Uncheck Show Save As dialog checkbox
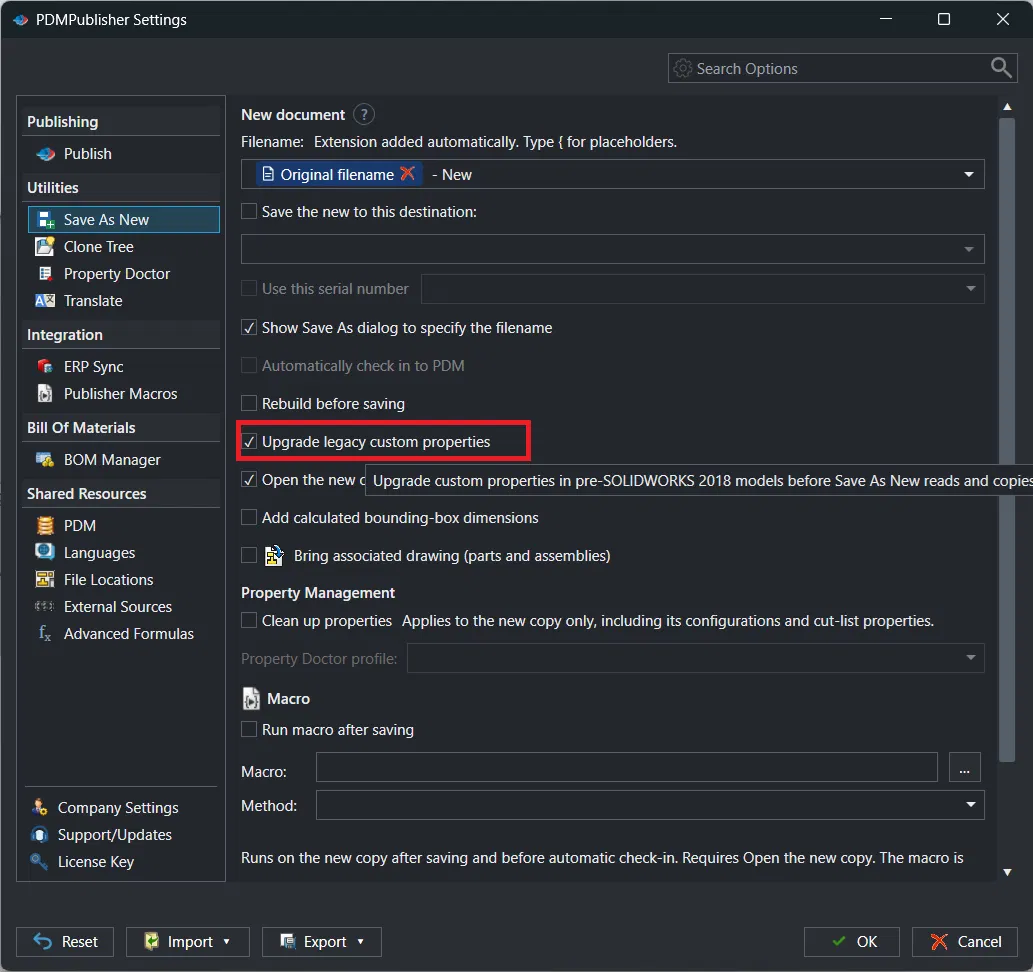The width and height of the screenshot is (1033, 972). click(248, 328)
